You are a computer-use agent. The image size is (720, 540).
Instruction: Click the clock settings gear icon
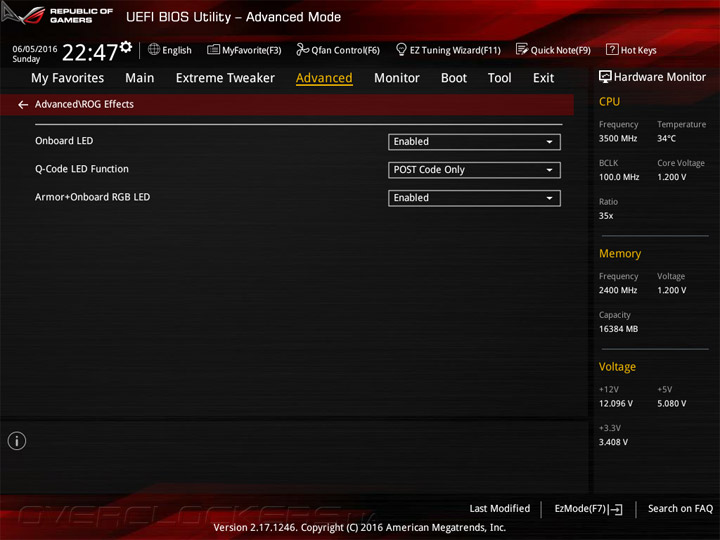click(x=126, y=47)
